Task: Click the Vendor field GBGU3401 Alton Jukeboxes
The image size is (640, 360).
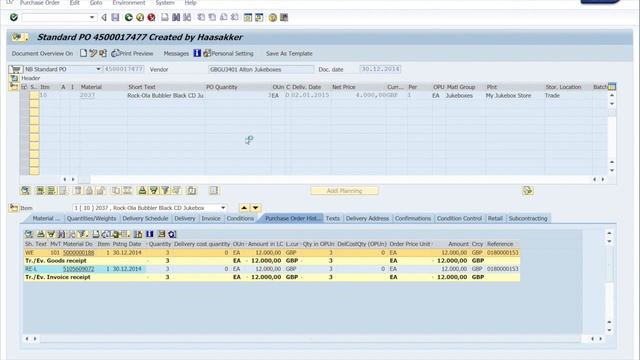Action: pos(261,69)
